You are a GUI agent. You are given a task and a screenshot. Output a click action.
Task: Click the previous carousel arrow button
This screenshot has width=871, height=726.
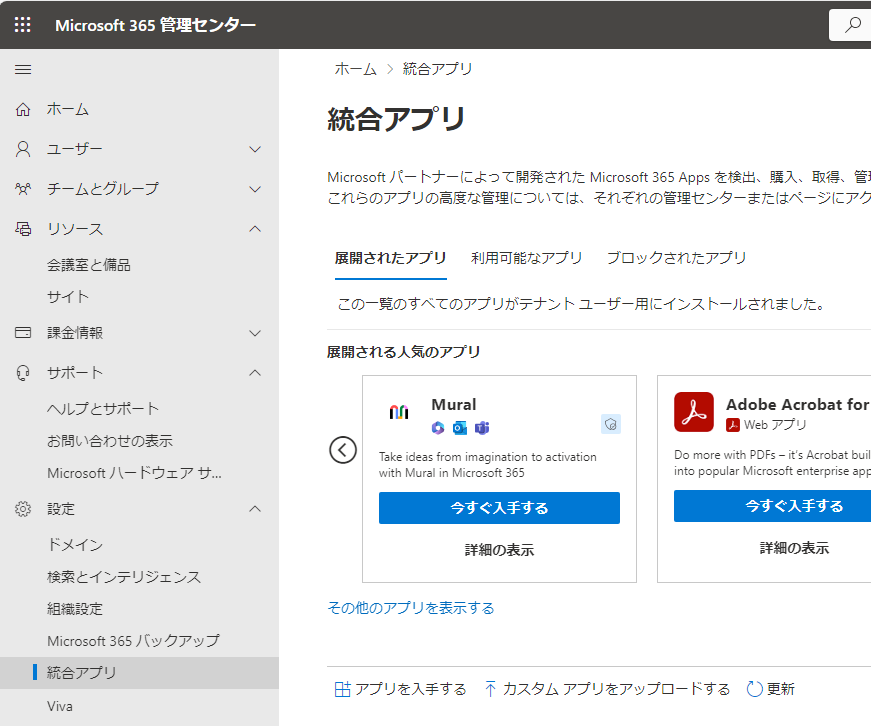[343, 450]
